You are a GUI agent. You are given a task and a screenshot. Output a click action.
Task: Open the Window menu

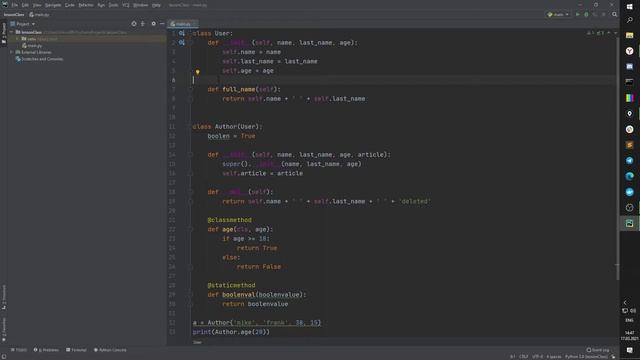pos(141,5)
